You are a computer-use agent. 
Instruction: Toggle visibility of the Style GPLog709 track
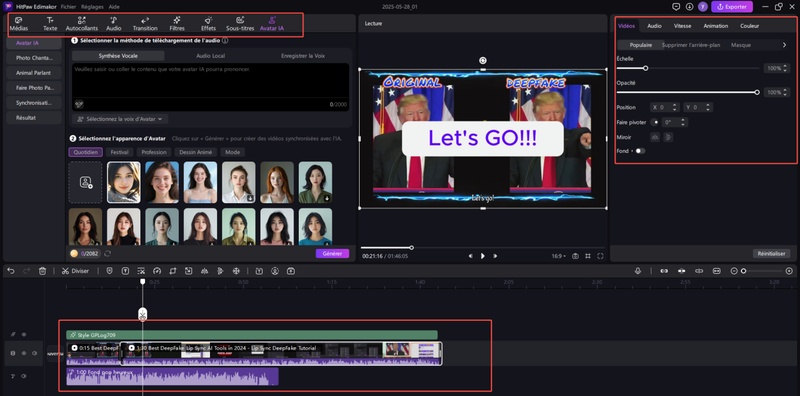(24, 335)
